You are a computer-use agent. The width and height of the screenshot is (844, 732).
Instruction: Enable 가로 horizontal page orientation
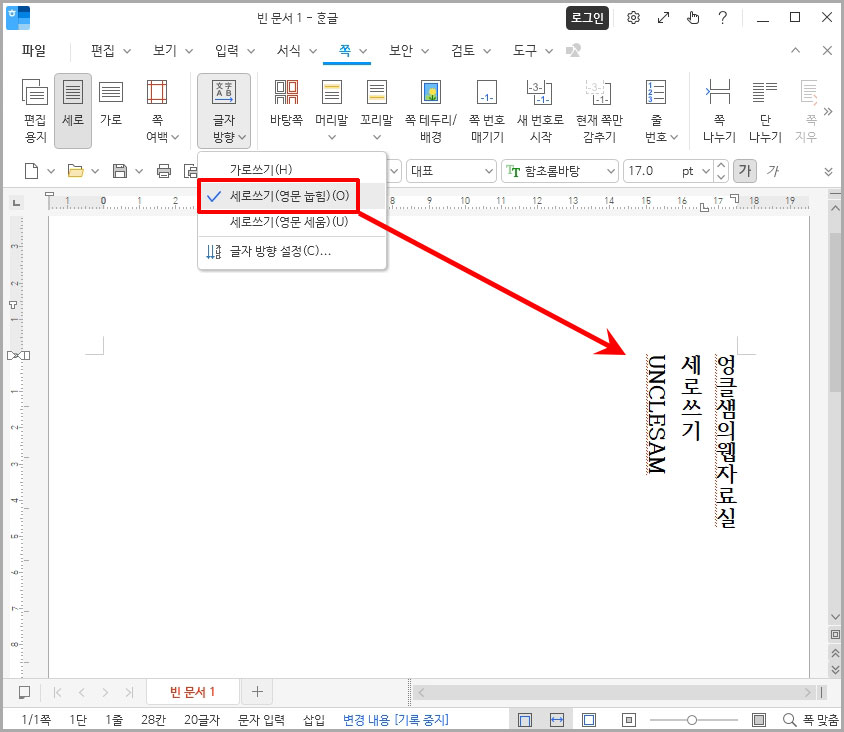click(110, 110)
